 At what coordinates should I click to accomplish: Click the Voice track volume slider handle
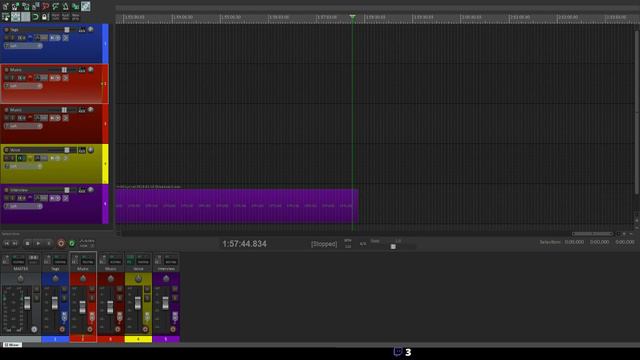point(67,150)
